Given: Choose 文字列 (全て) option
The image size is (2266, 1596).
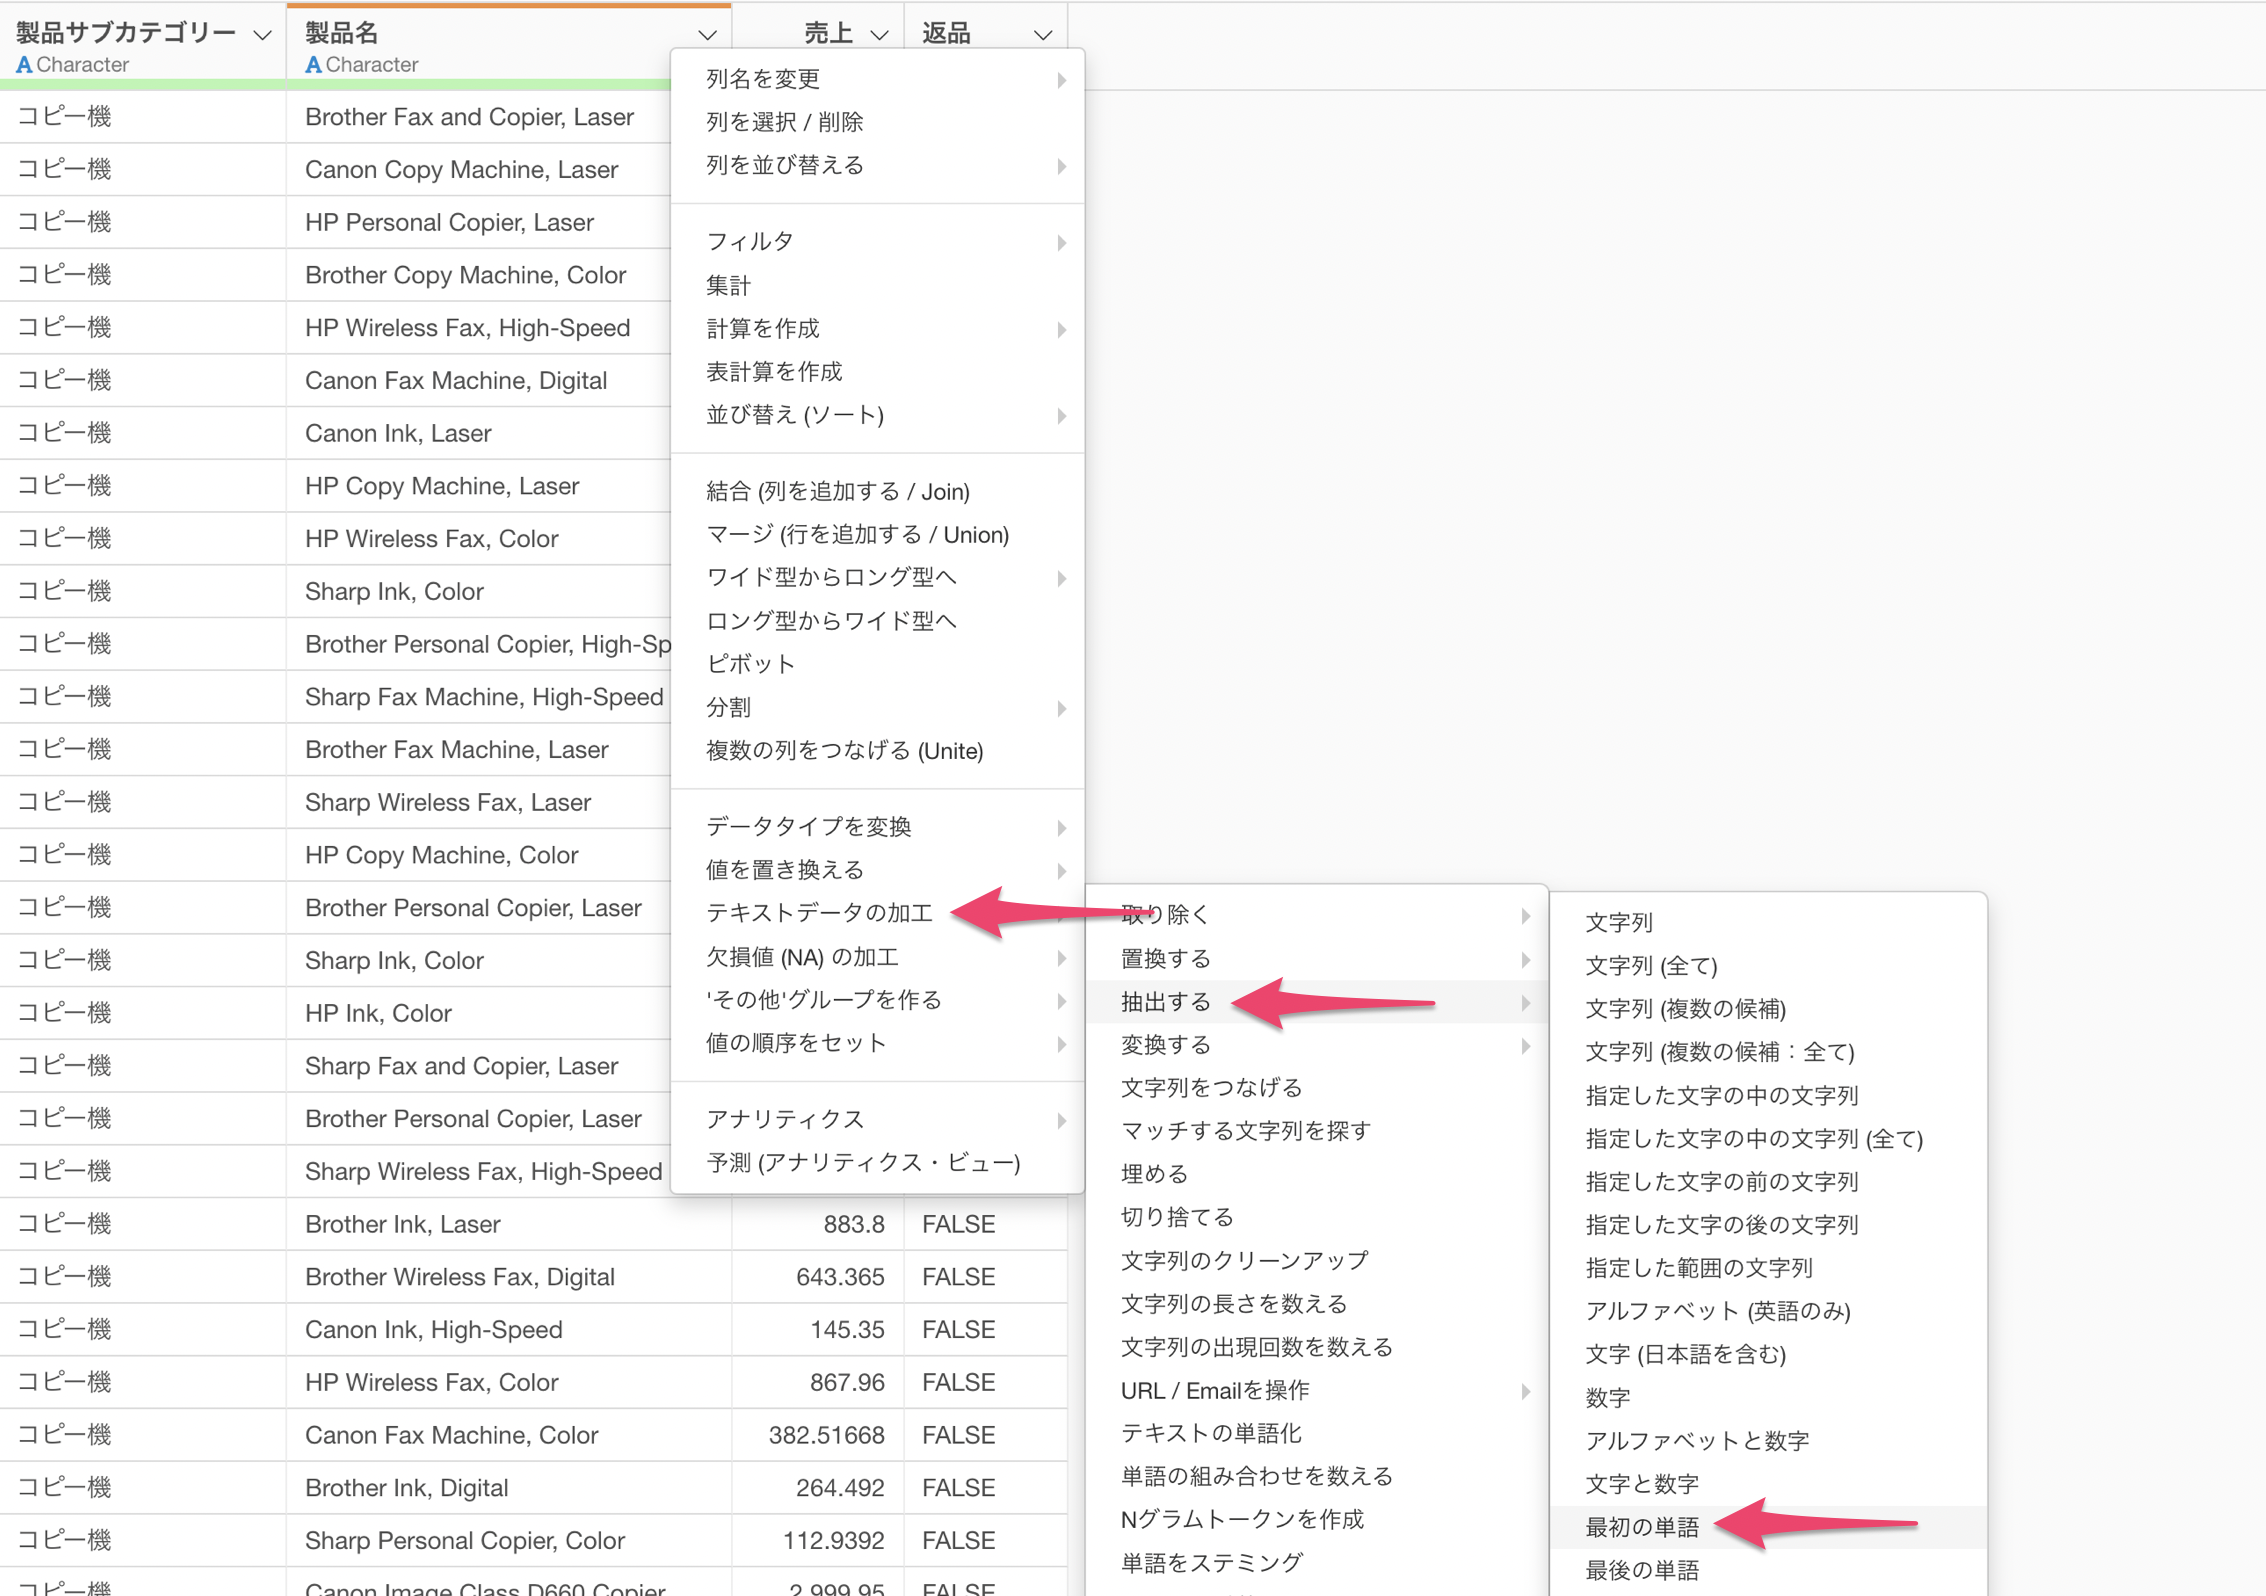Looking at the screenshot, I should (1768, 966).
